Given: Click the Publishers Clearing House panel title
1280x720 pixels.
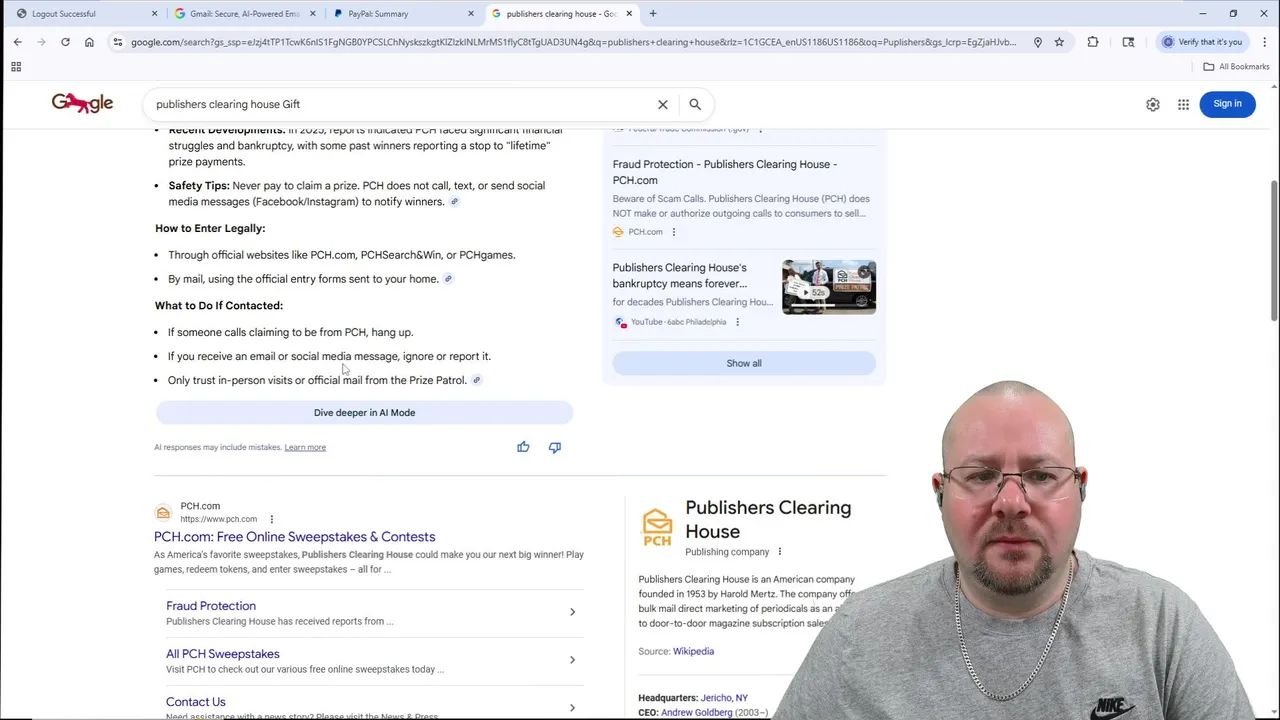Looking at the screenshot, I should [768, 519].
